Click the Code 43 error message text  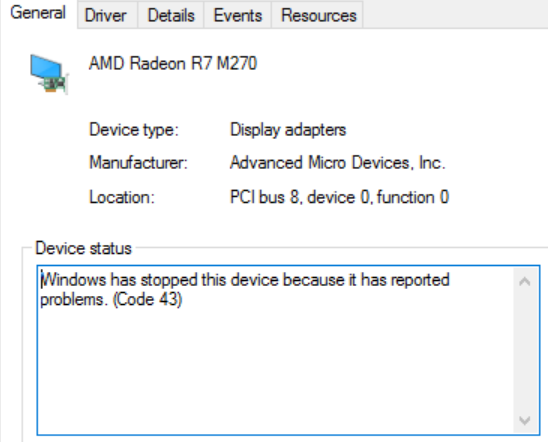point(245,290)
